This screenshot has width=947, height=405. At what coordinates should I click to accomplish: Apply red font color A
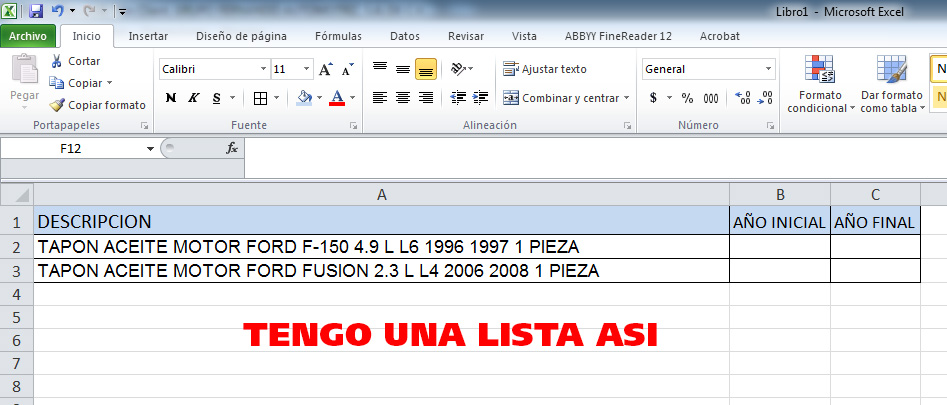click(x=337, y=98)
